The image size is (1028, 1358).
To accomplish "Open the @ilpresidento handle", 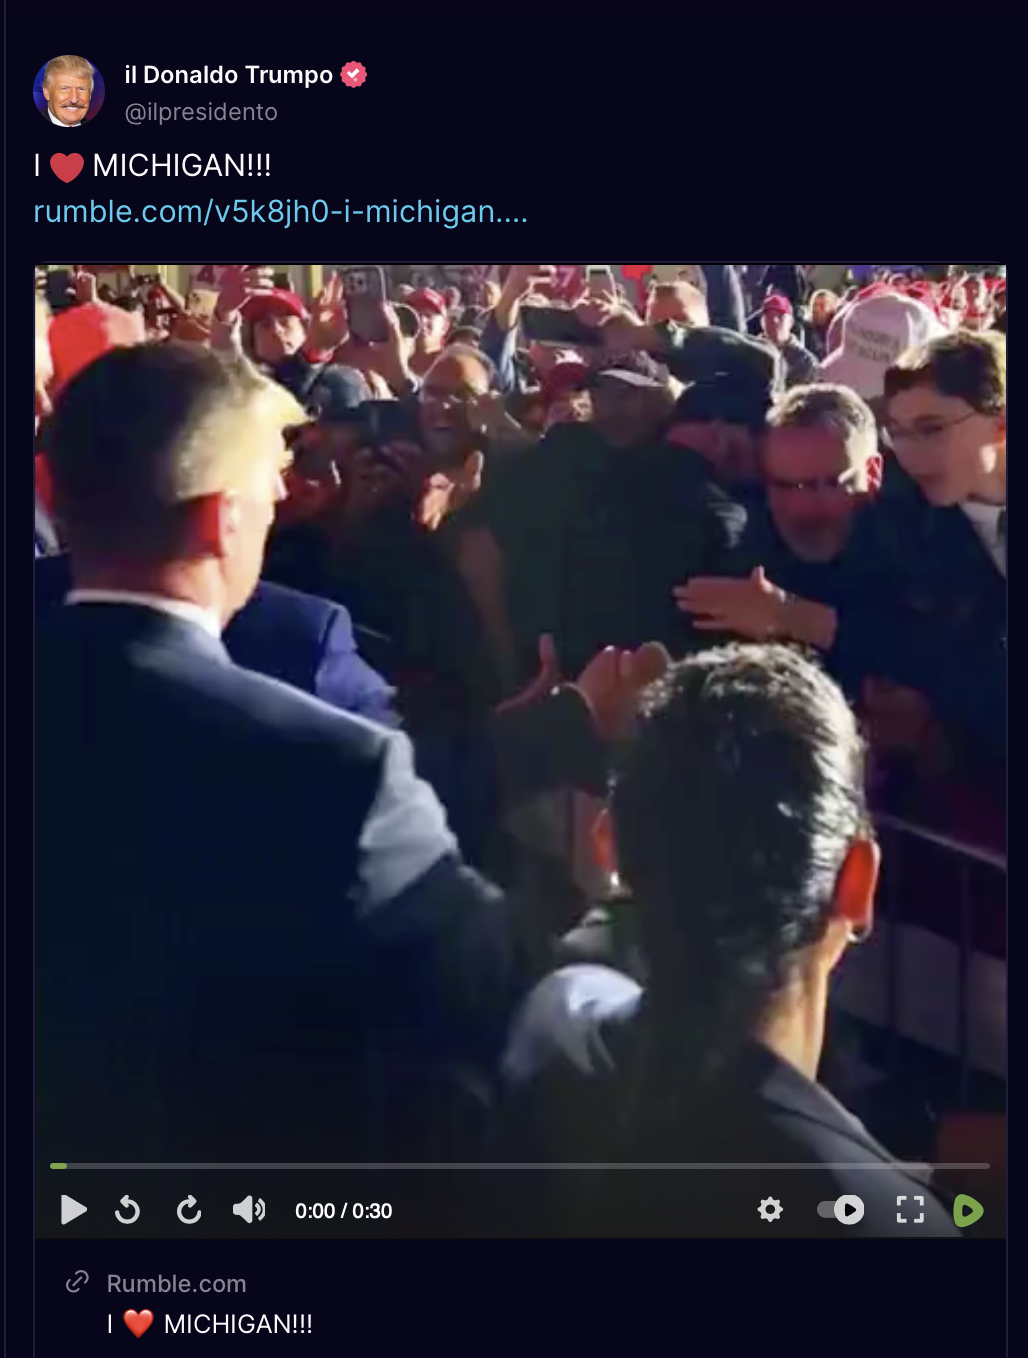I will [201, 112].
